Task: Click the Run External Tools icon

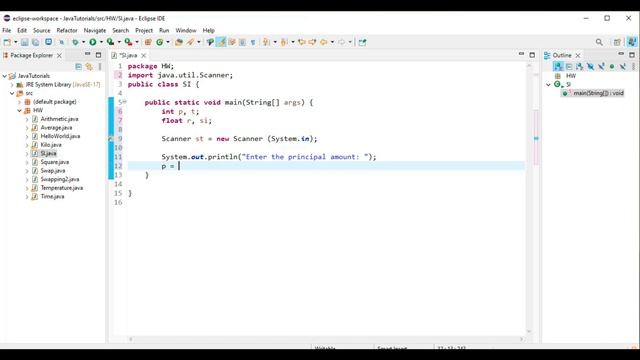Action: coord(128,42)
